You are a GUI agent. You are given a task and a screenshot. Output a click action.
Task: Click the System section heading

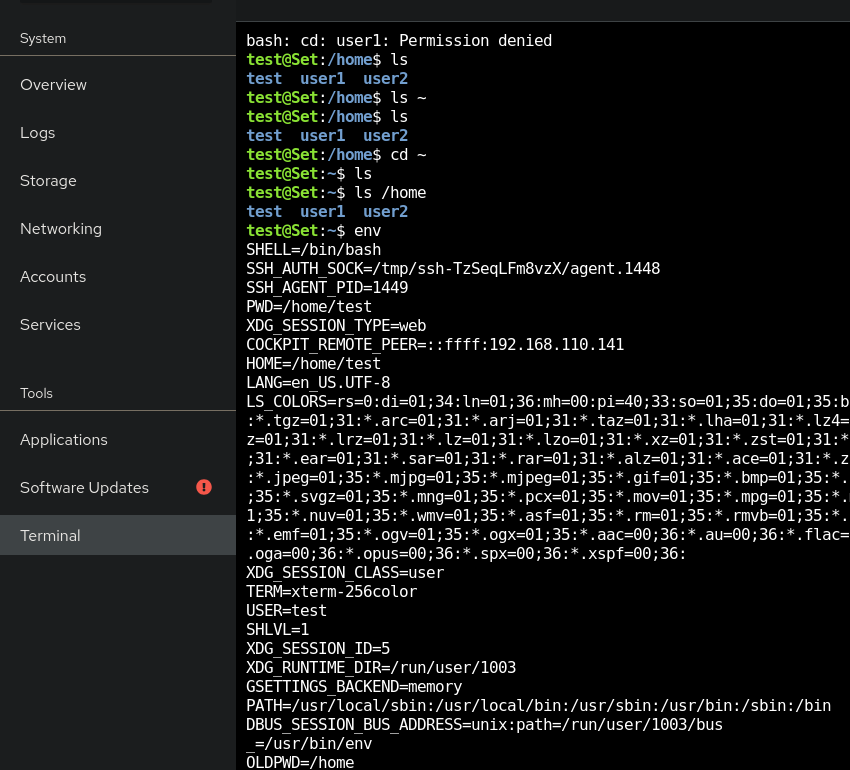pos(43,39)
